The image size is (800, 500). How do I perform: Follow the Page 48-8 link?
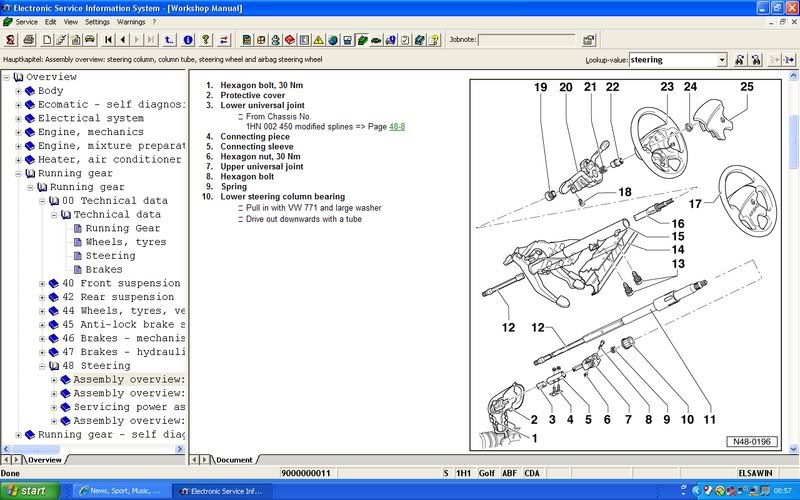click(397, 127)
